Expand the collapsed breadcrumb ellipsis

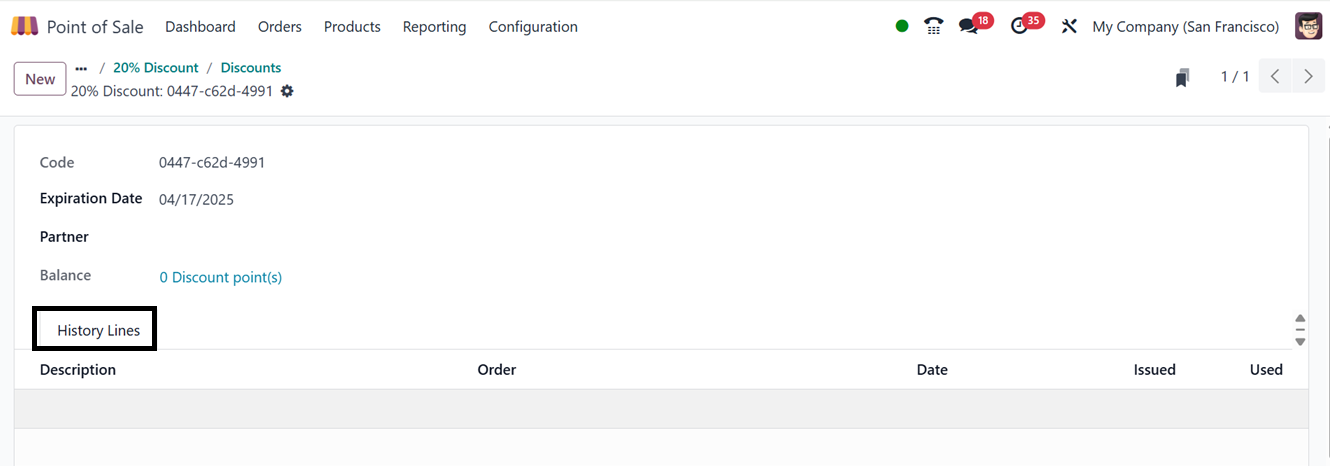click(x=81, y=68)
